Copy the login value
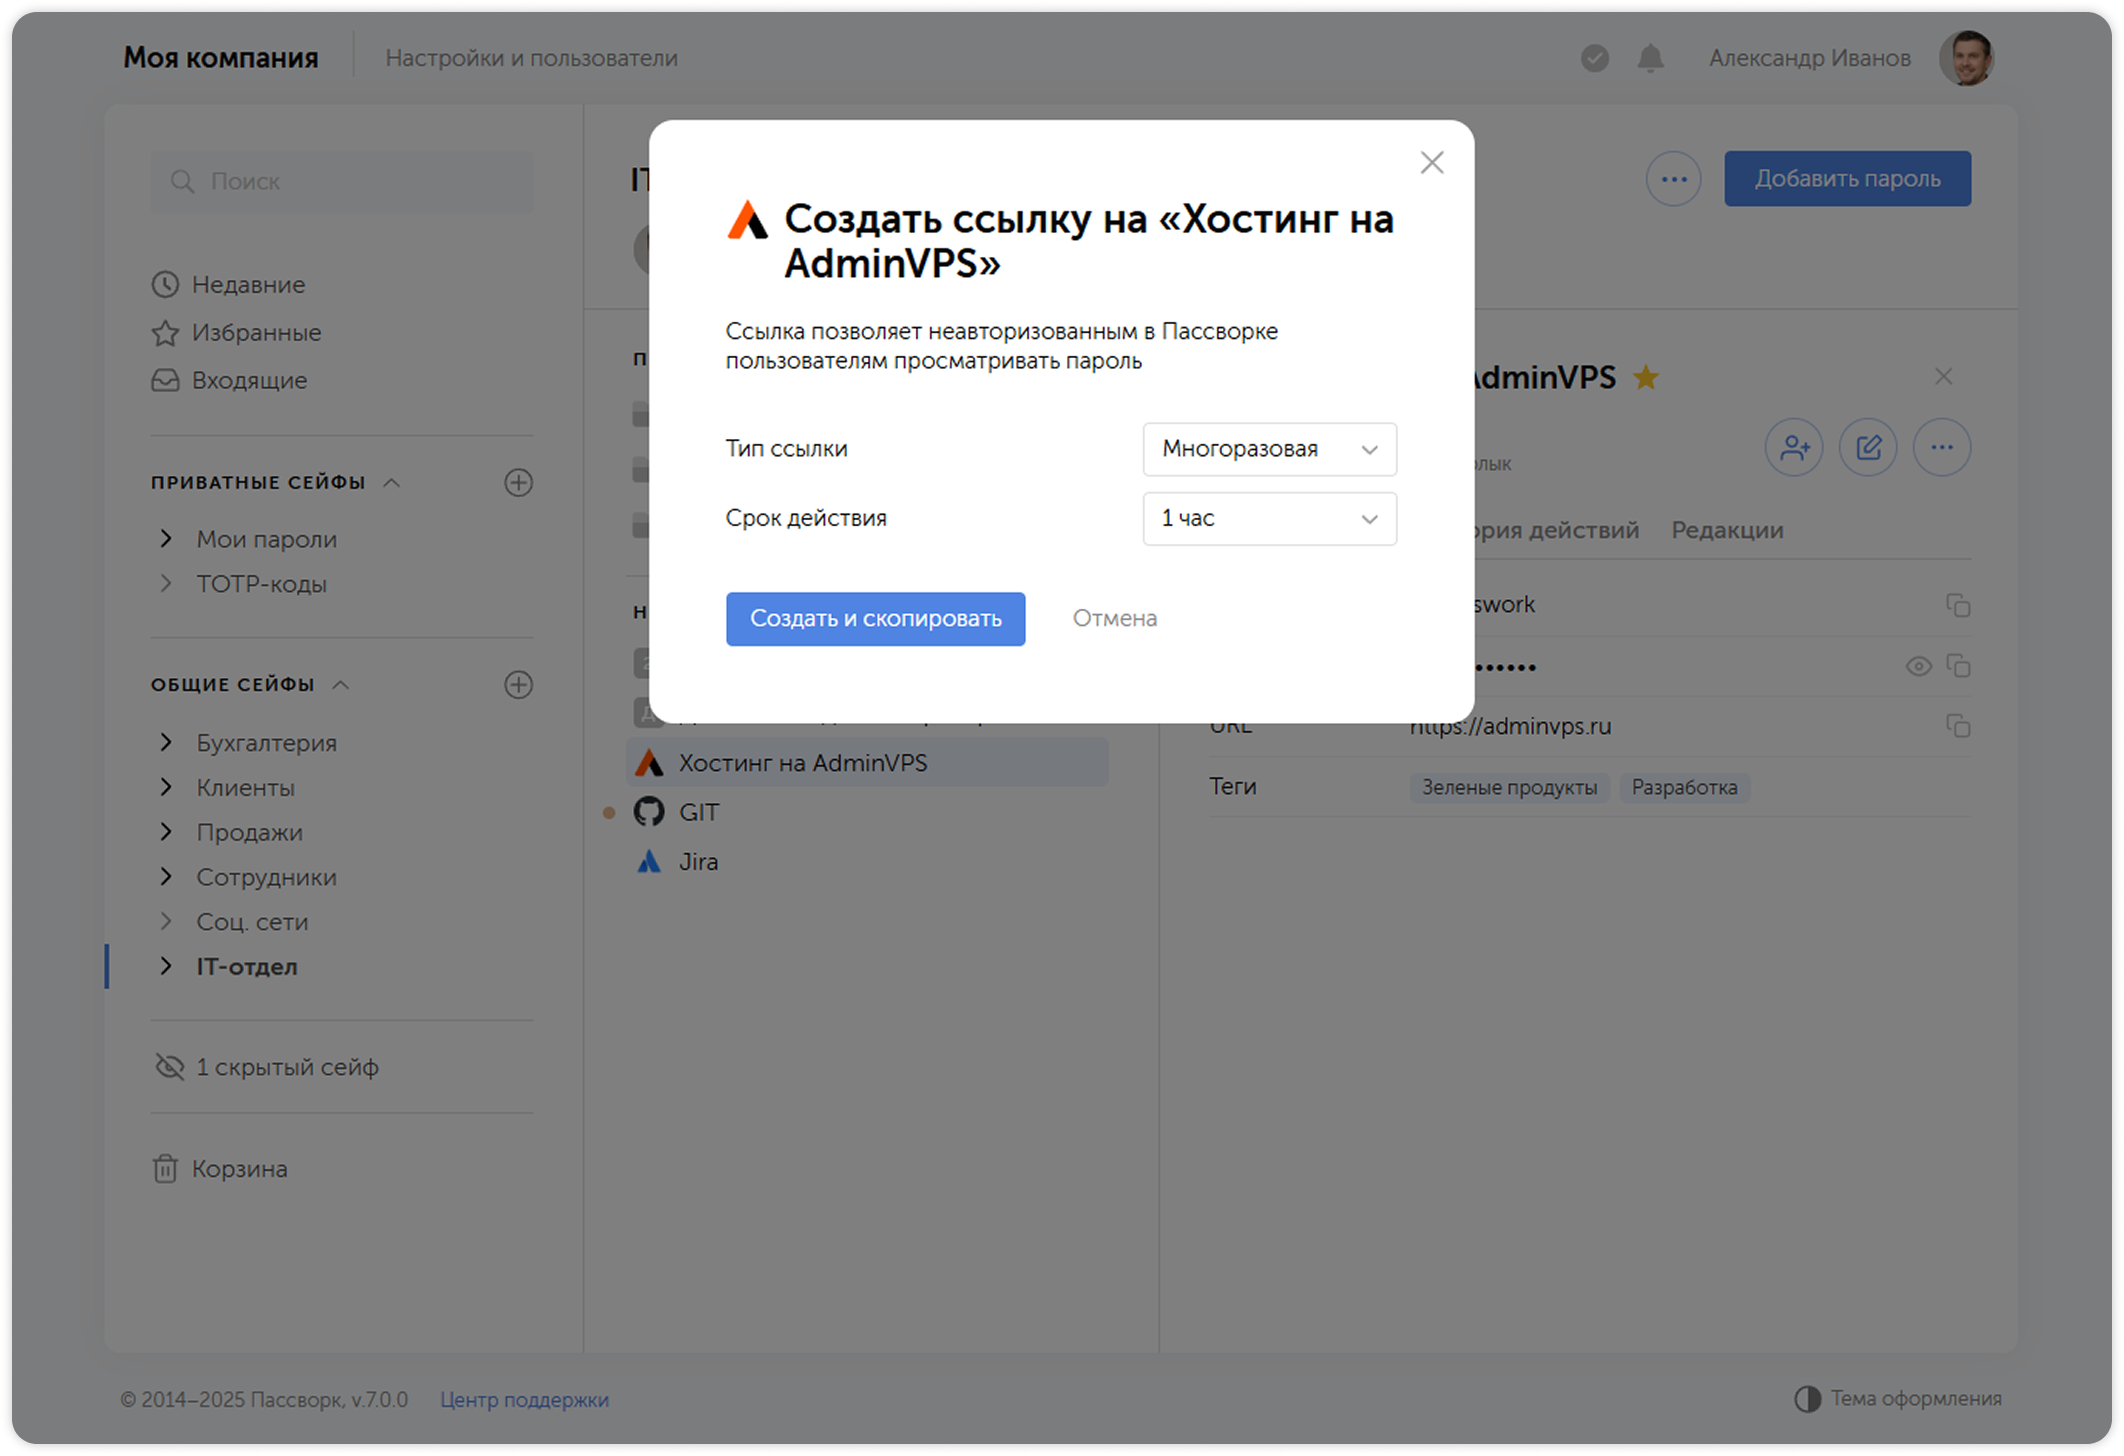Screen dimensions: 2124x1456 tap(1958, 605)
